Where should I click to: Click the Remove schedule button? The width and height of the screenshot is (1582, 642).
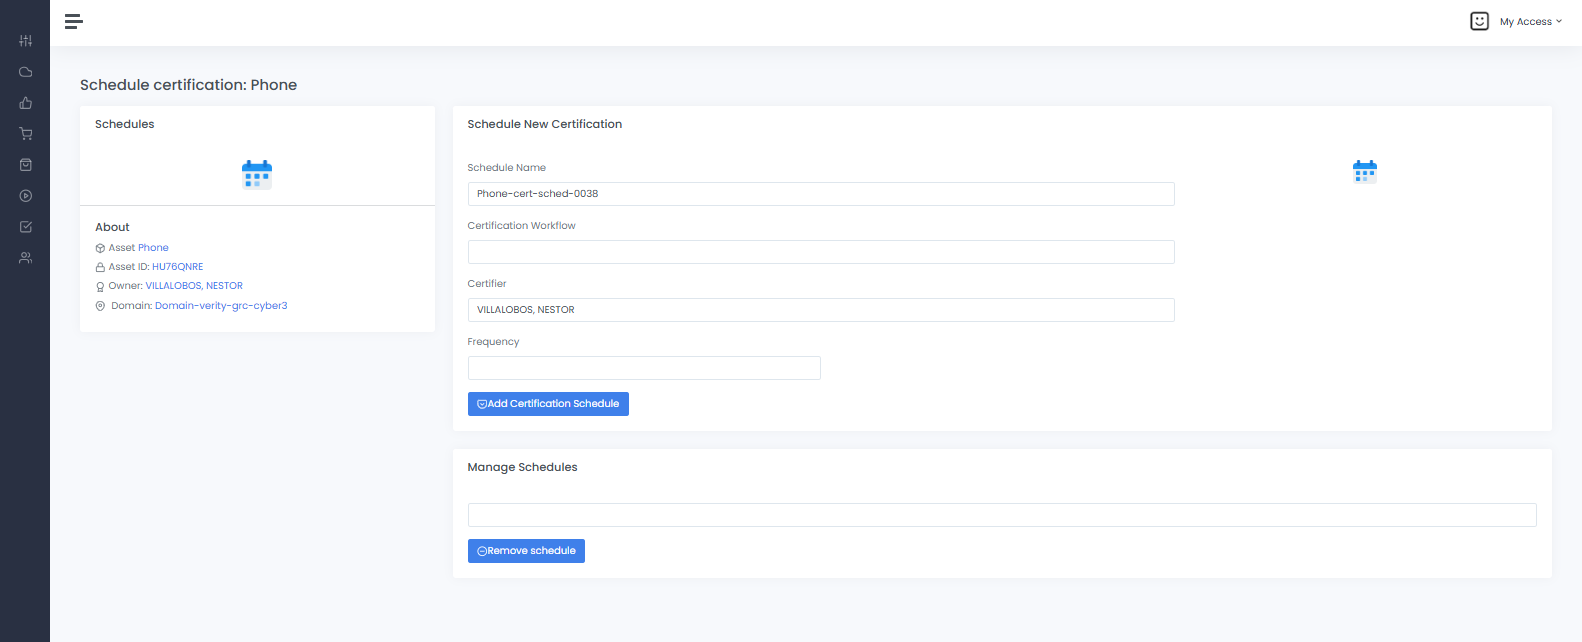pos(526,551)
